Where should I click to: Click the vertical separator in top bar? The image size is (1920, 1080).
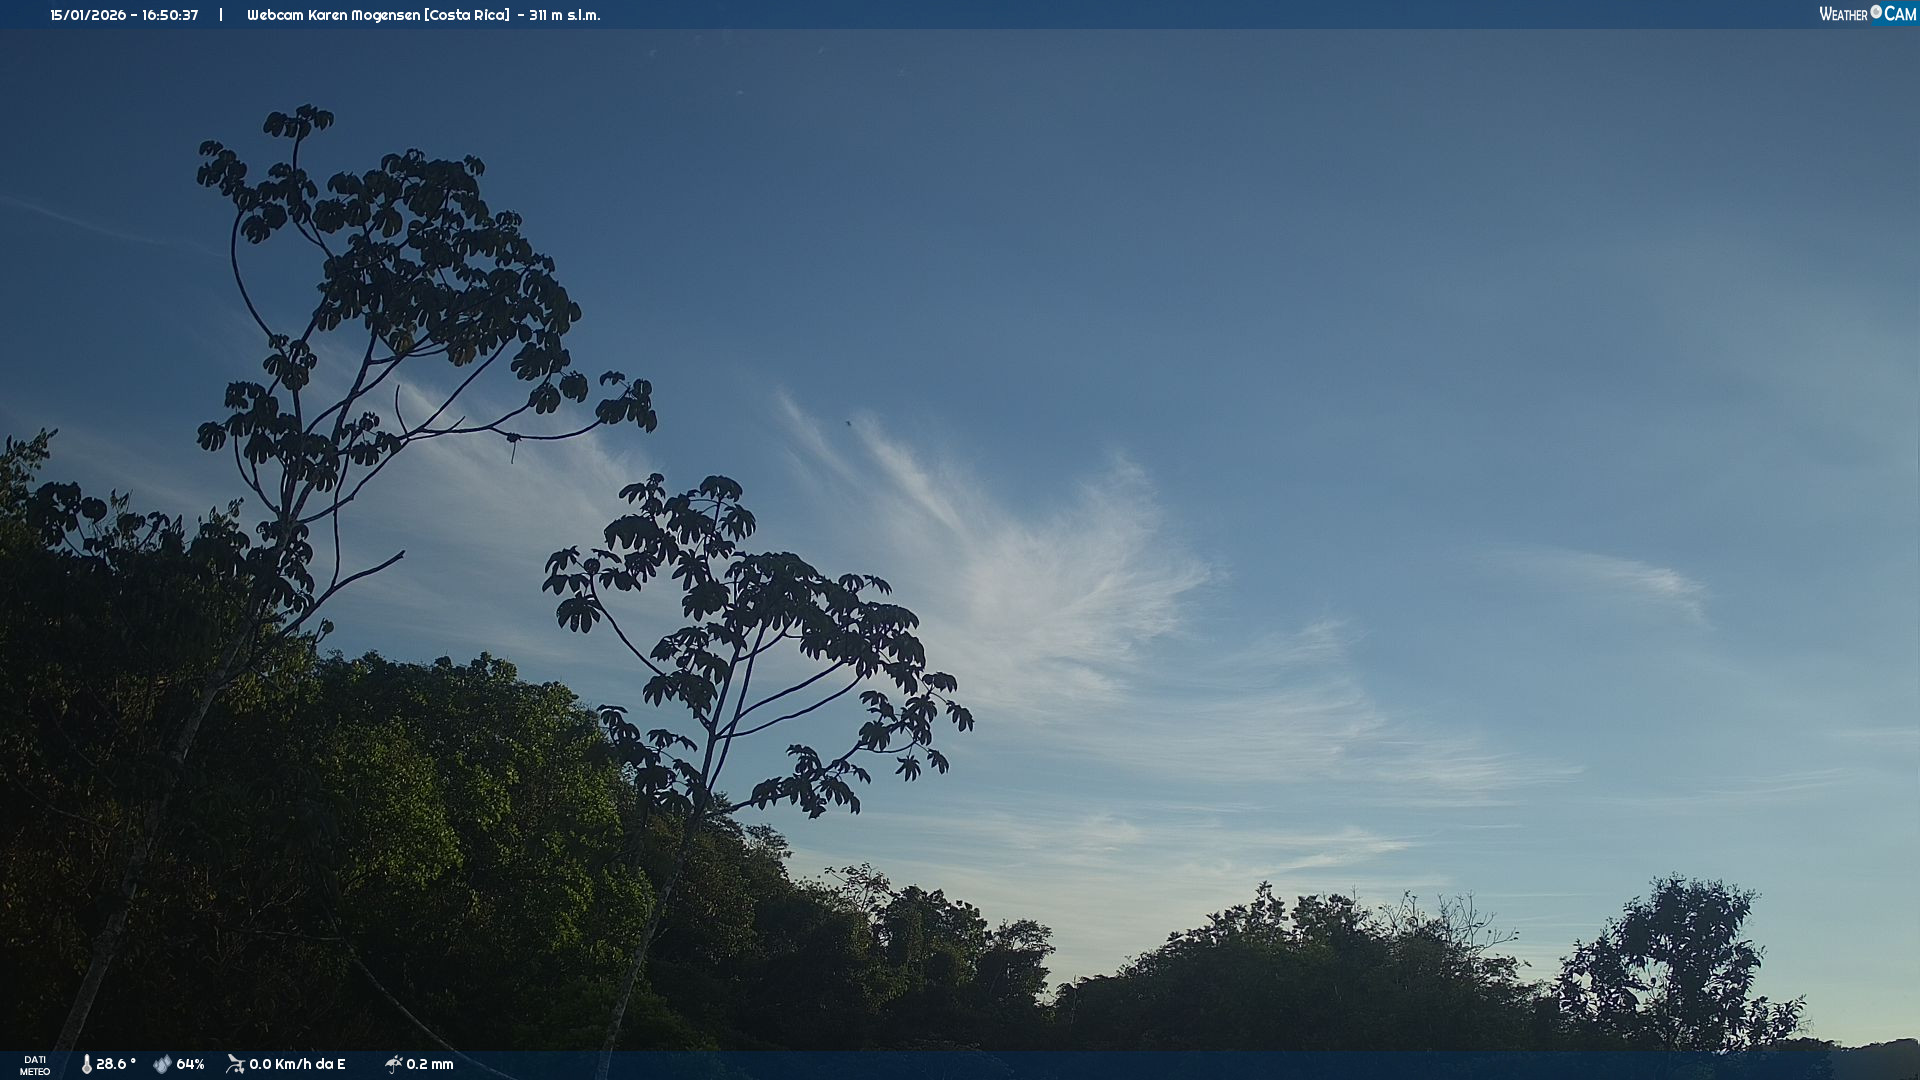(221, 15)
